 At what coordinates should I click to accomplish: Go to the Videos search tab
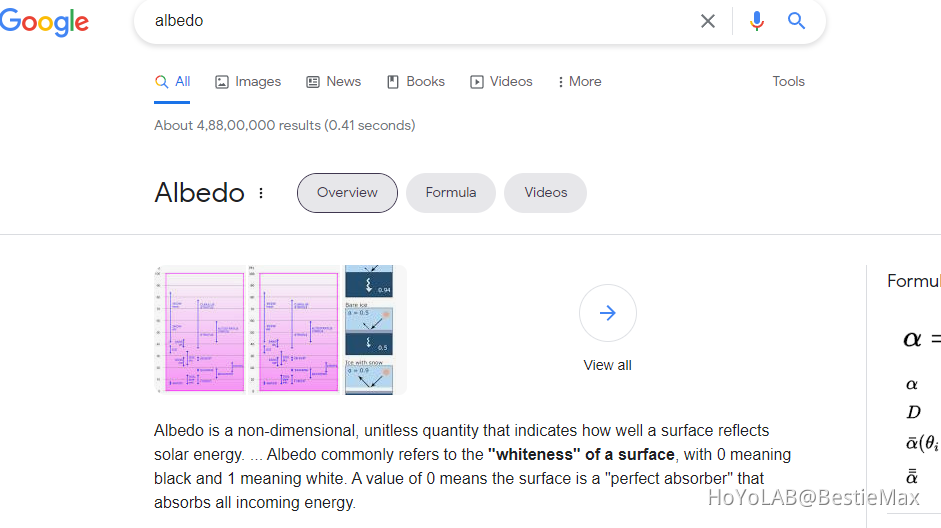tap(501, 82)
